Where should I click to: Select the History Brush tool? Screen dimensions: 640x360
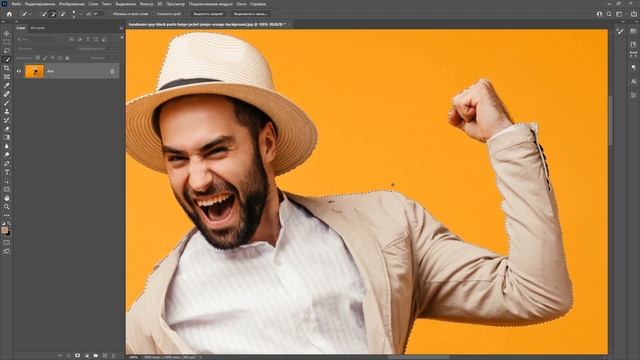coord(7,120)
